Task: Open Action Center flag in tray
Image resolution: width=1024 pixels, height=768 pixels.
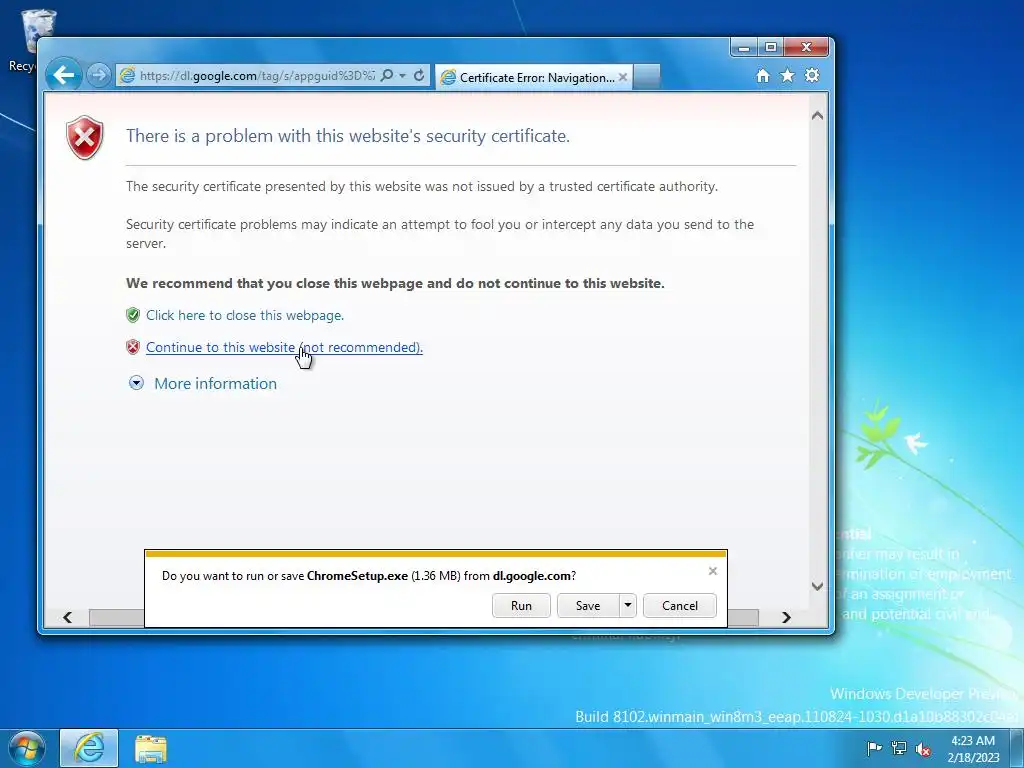Action: (873, 748)
